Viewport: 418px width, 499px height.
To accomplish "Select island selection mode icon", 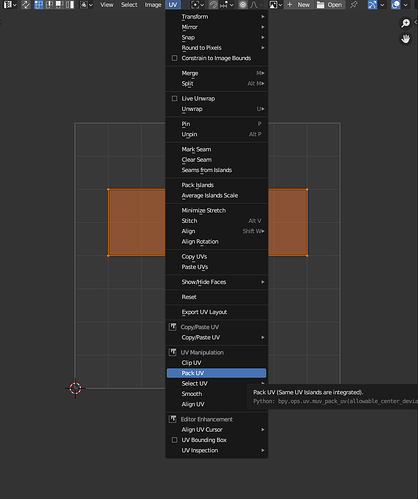I will 70,5.
